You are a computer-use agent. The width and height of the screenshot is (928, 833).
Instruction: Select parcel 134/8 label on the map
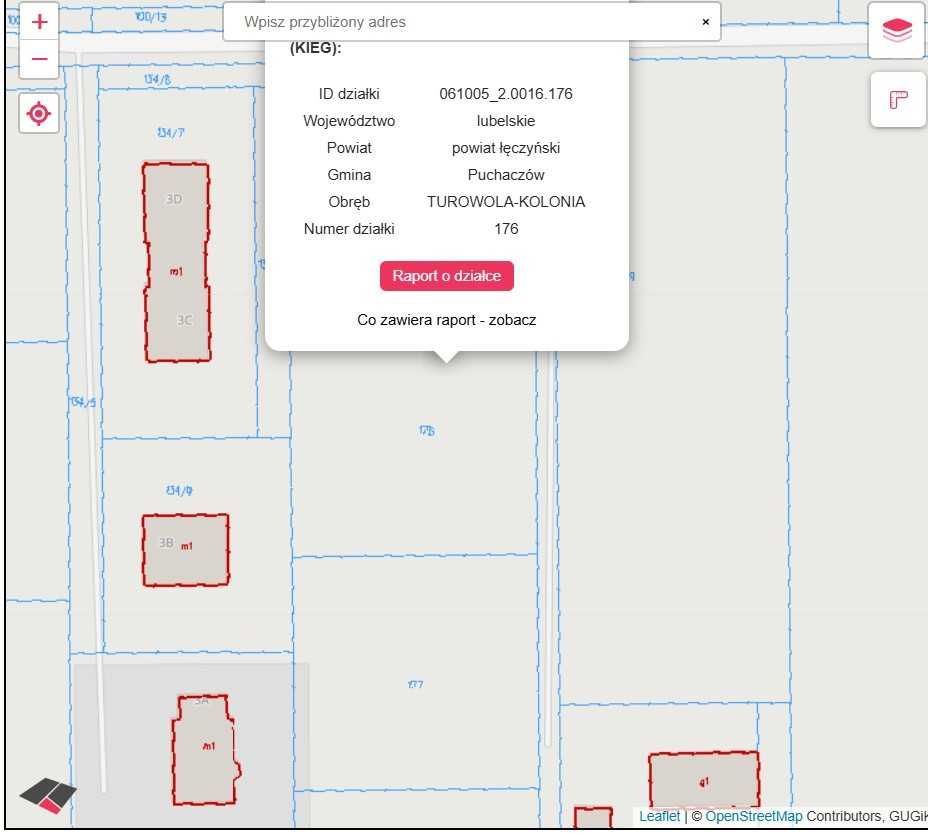[157, 79]
